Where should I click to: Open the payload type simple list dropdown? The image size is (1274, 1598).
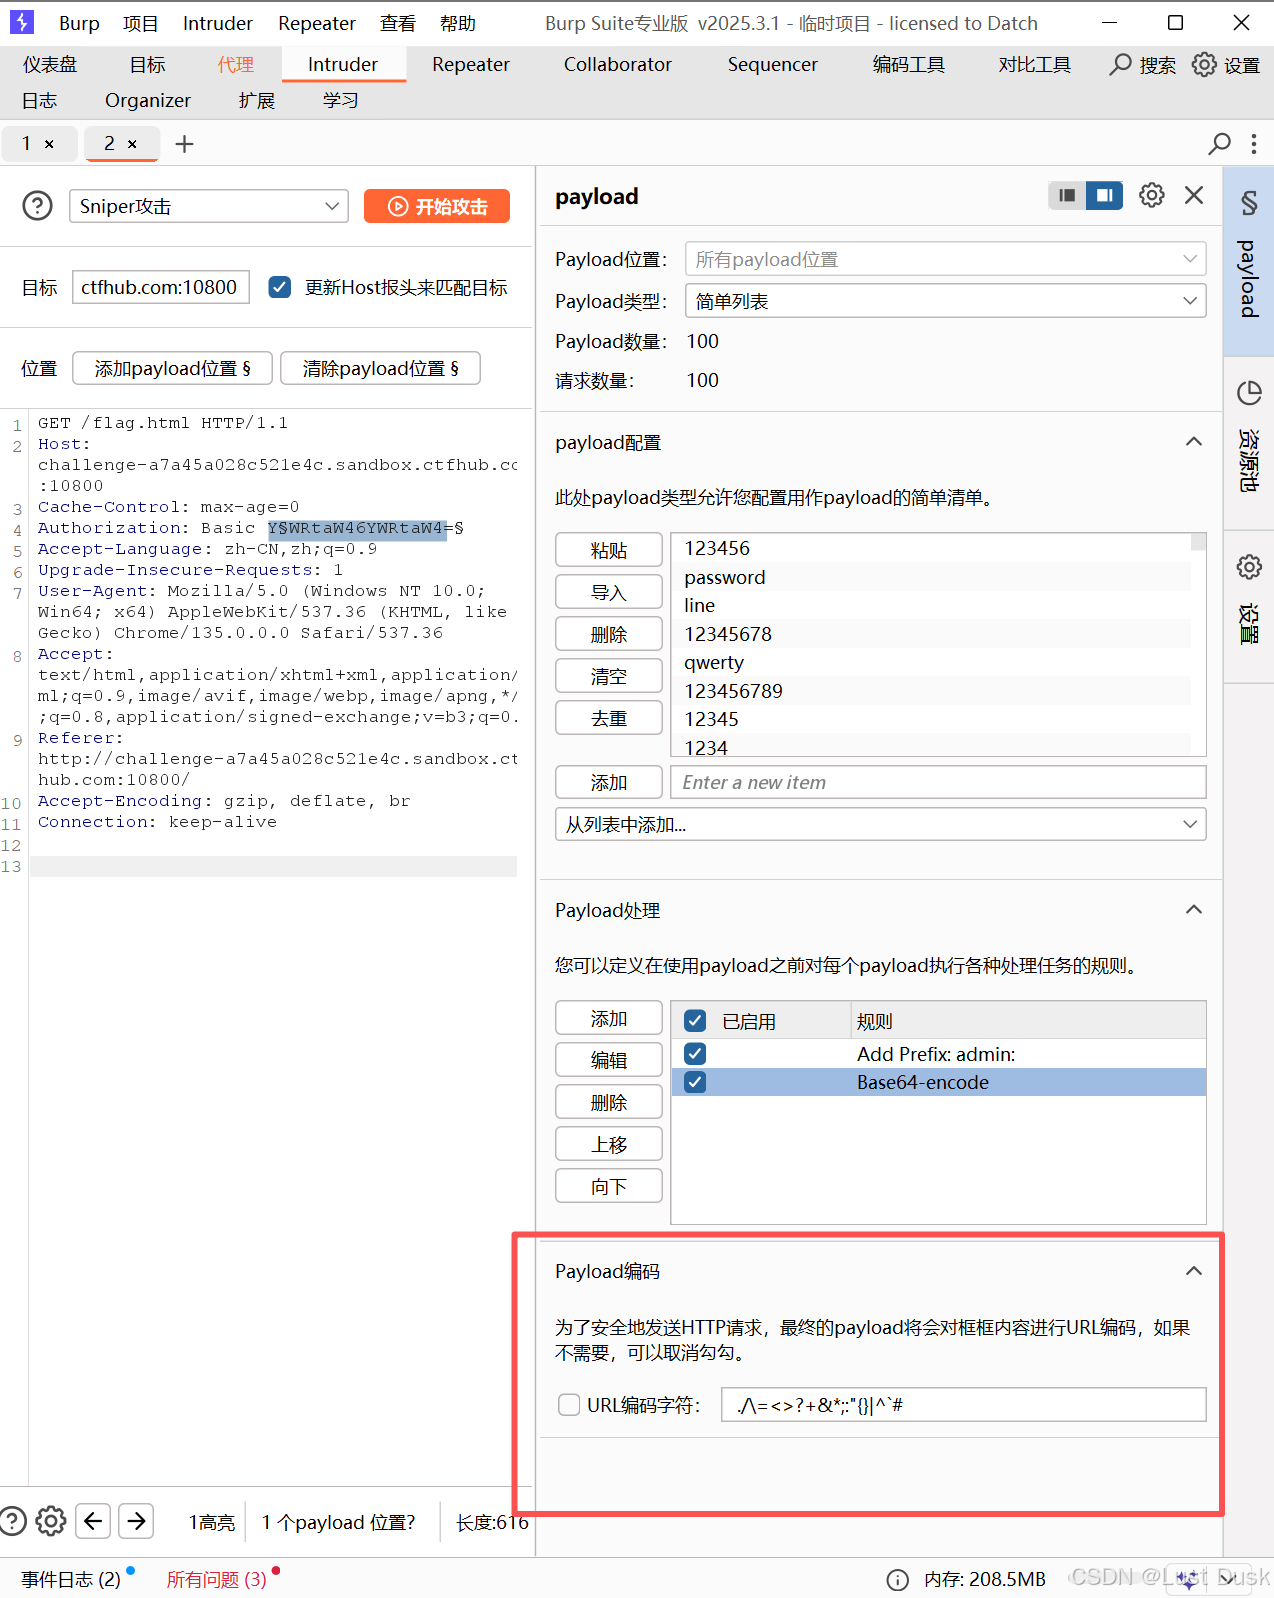pos(945,301)
